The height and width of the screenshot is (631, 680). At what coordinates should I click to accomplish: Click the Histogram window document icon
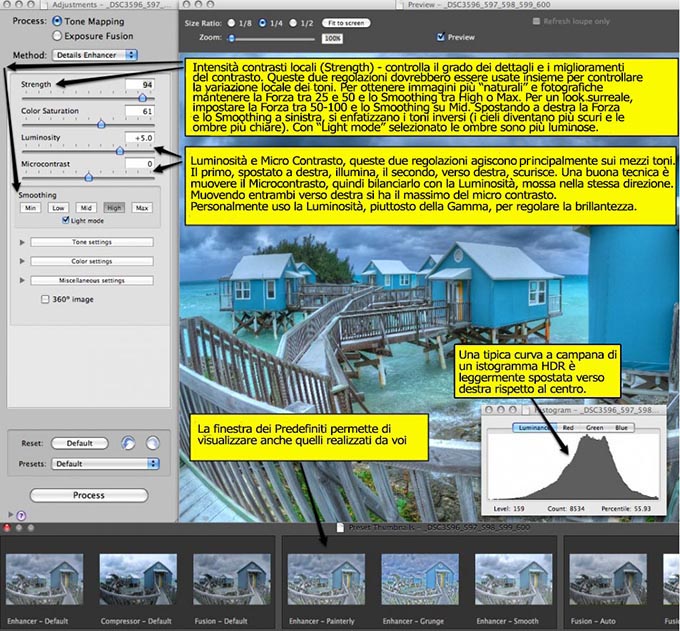[525, 410]
